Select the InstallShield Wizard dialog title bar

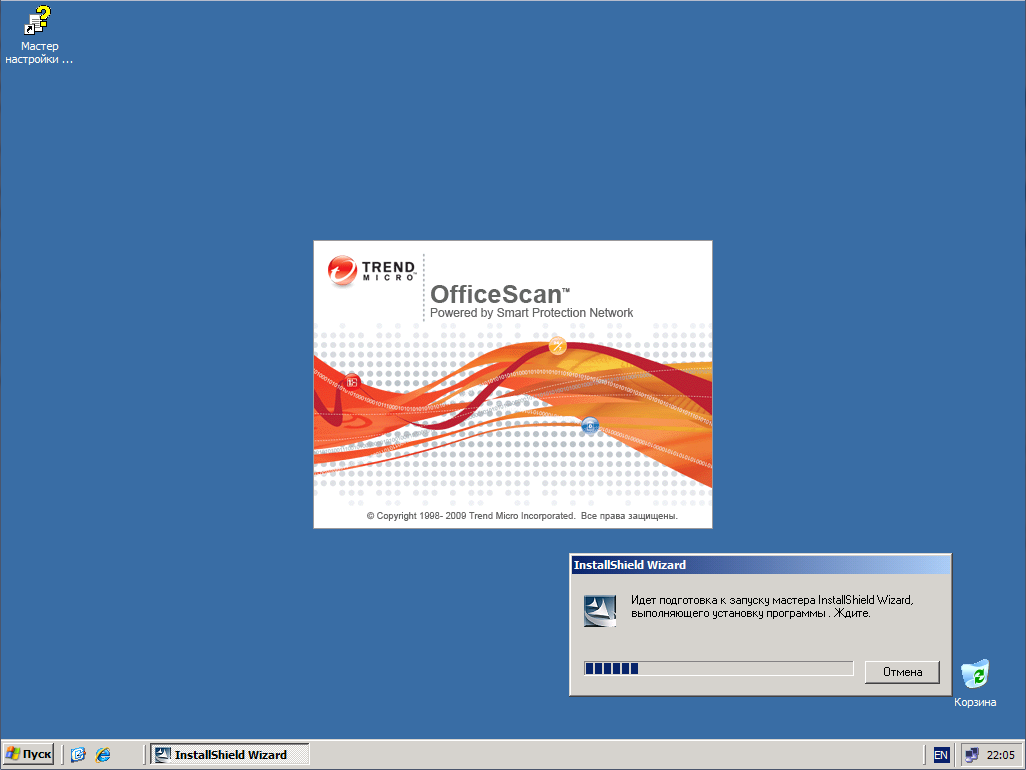tap(760, 565)
